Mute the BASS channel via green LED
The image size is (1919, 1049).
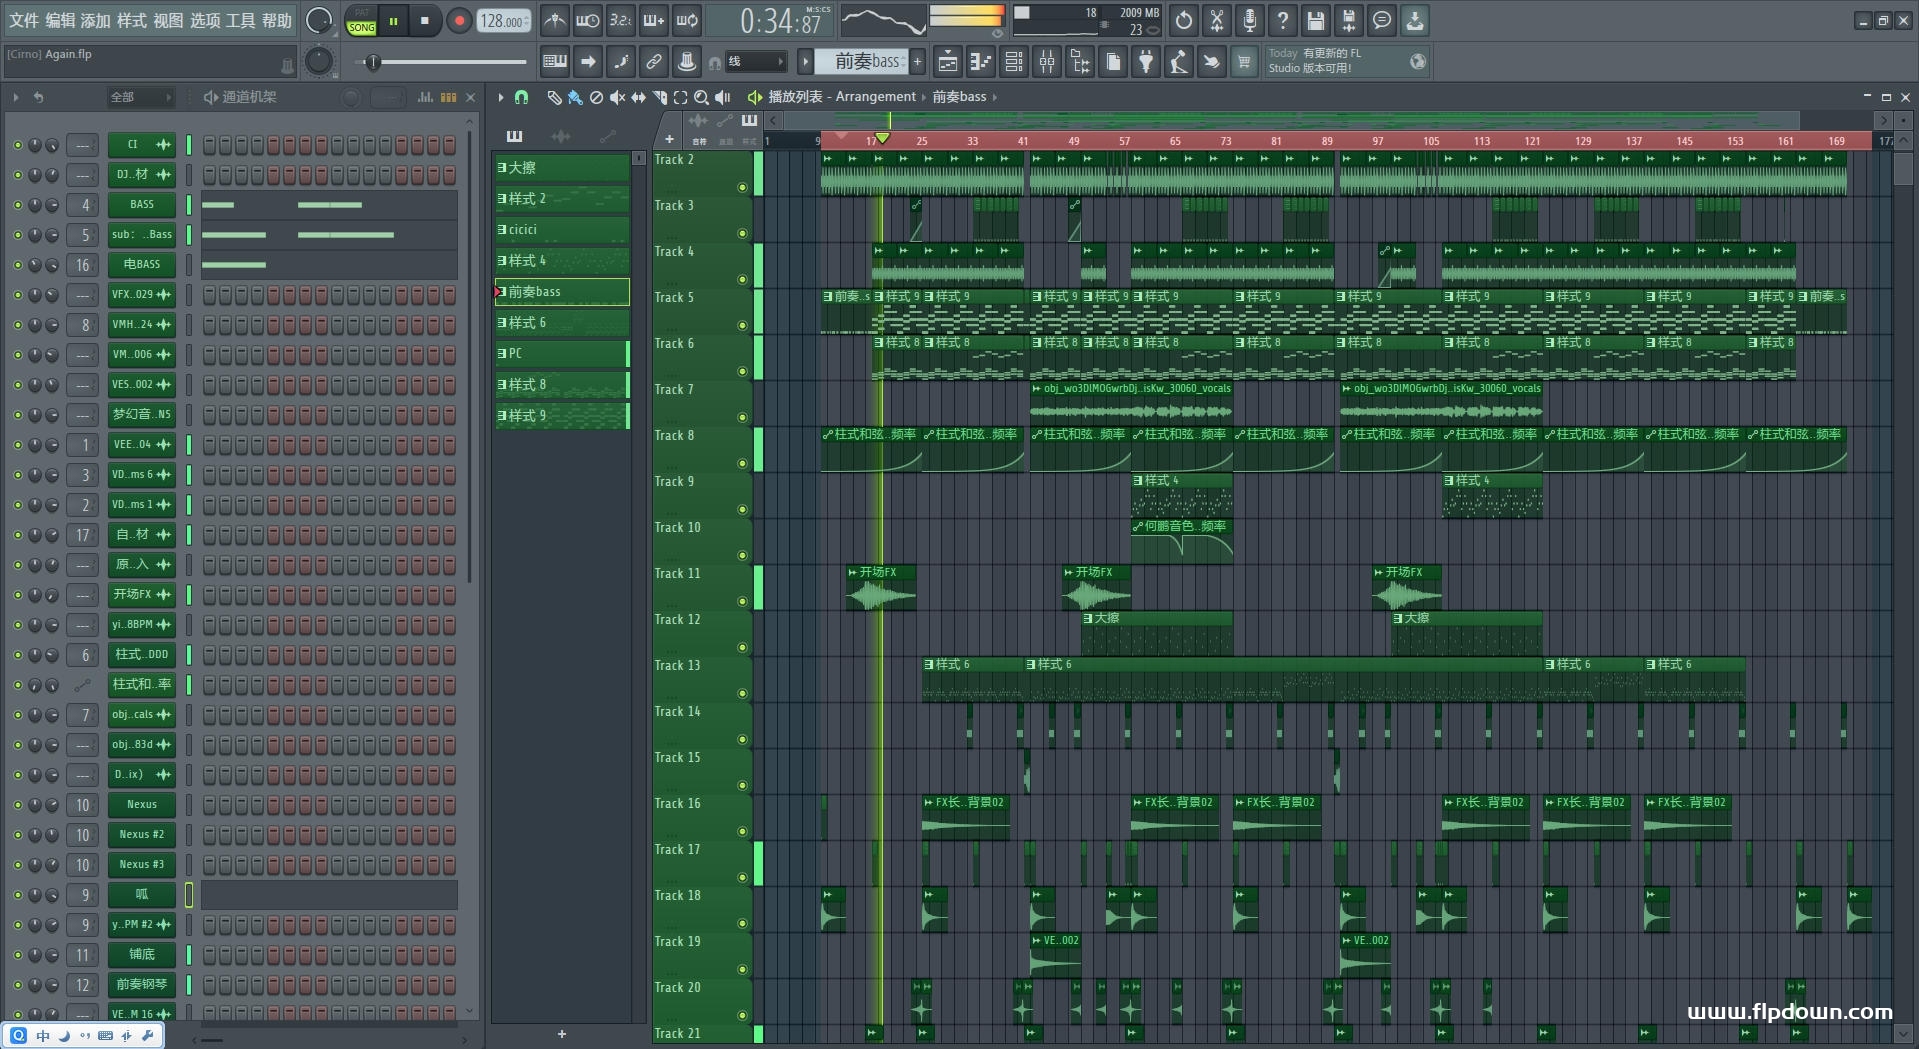coord(17,205)
